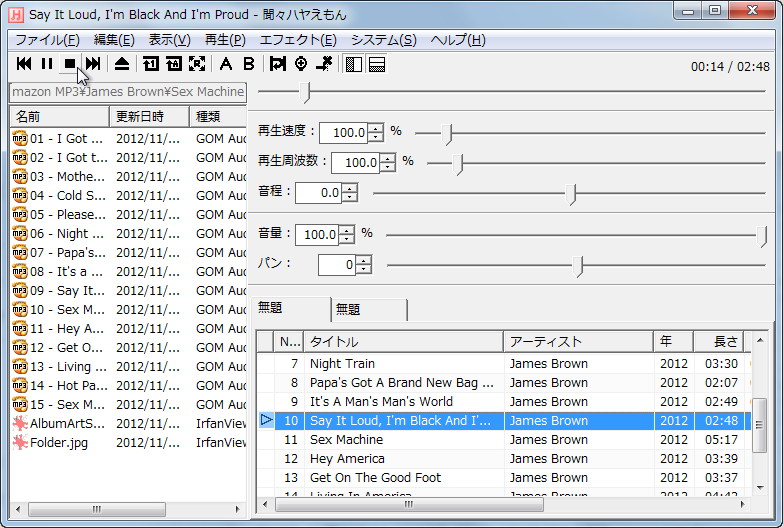Toggle repeat-all icon

(174, 63)
